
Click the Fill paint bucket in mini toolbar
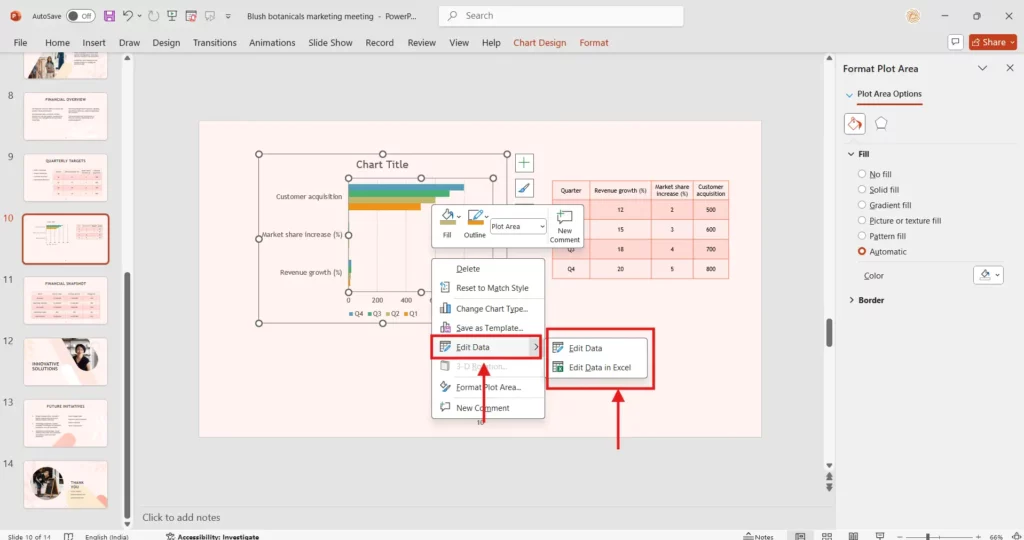pyautogui.click(x=445, y=217)
